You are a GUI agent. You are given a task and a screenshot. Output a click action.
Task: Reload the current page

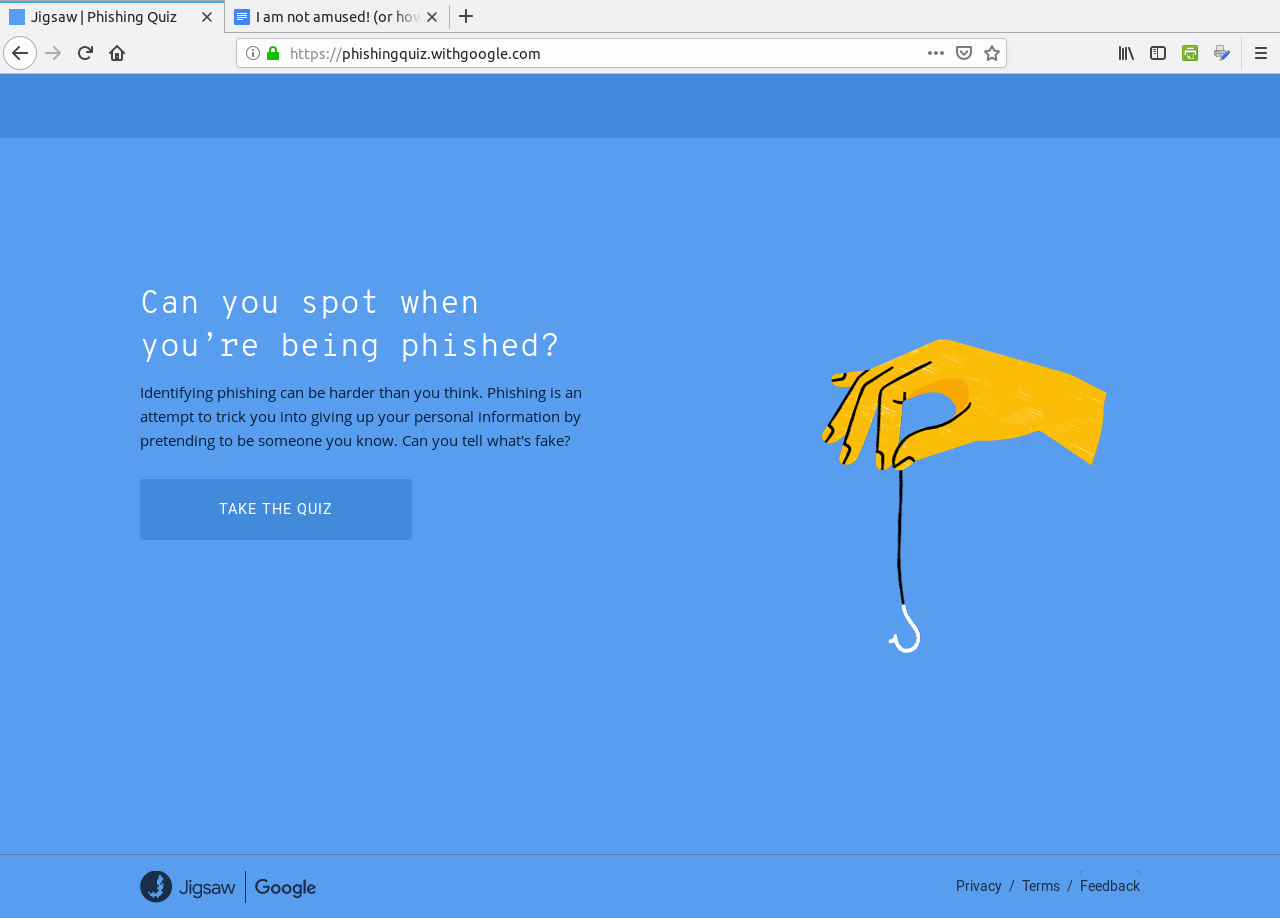(x=85, y=53)
